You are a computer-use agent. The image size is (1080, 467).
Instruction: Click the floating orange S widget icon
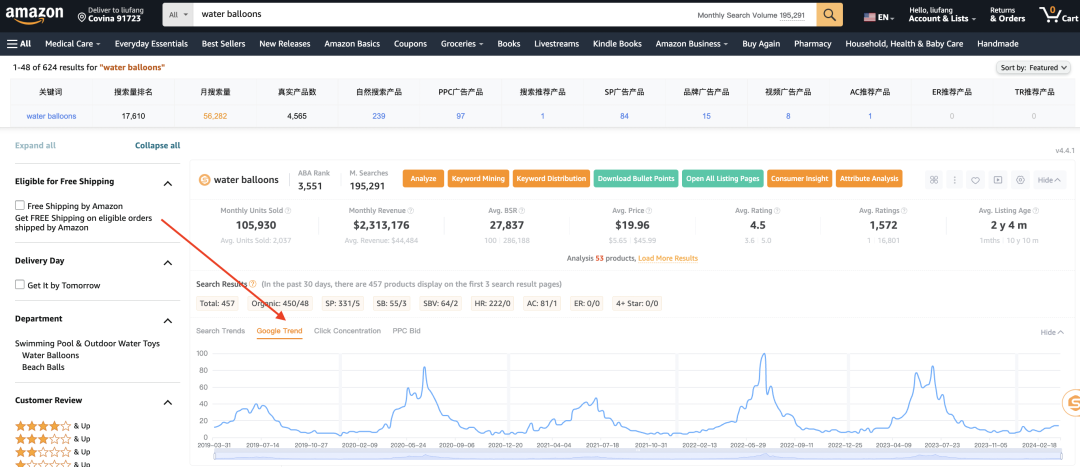1072,402
